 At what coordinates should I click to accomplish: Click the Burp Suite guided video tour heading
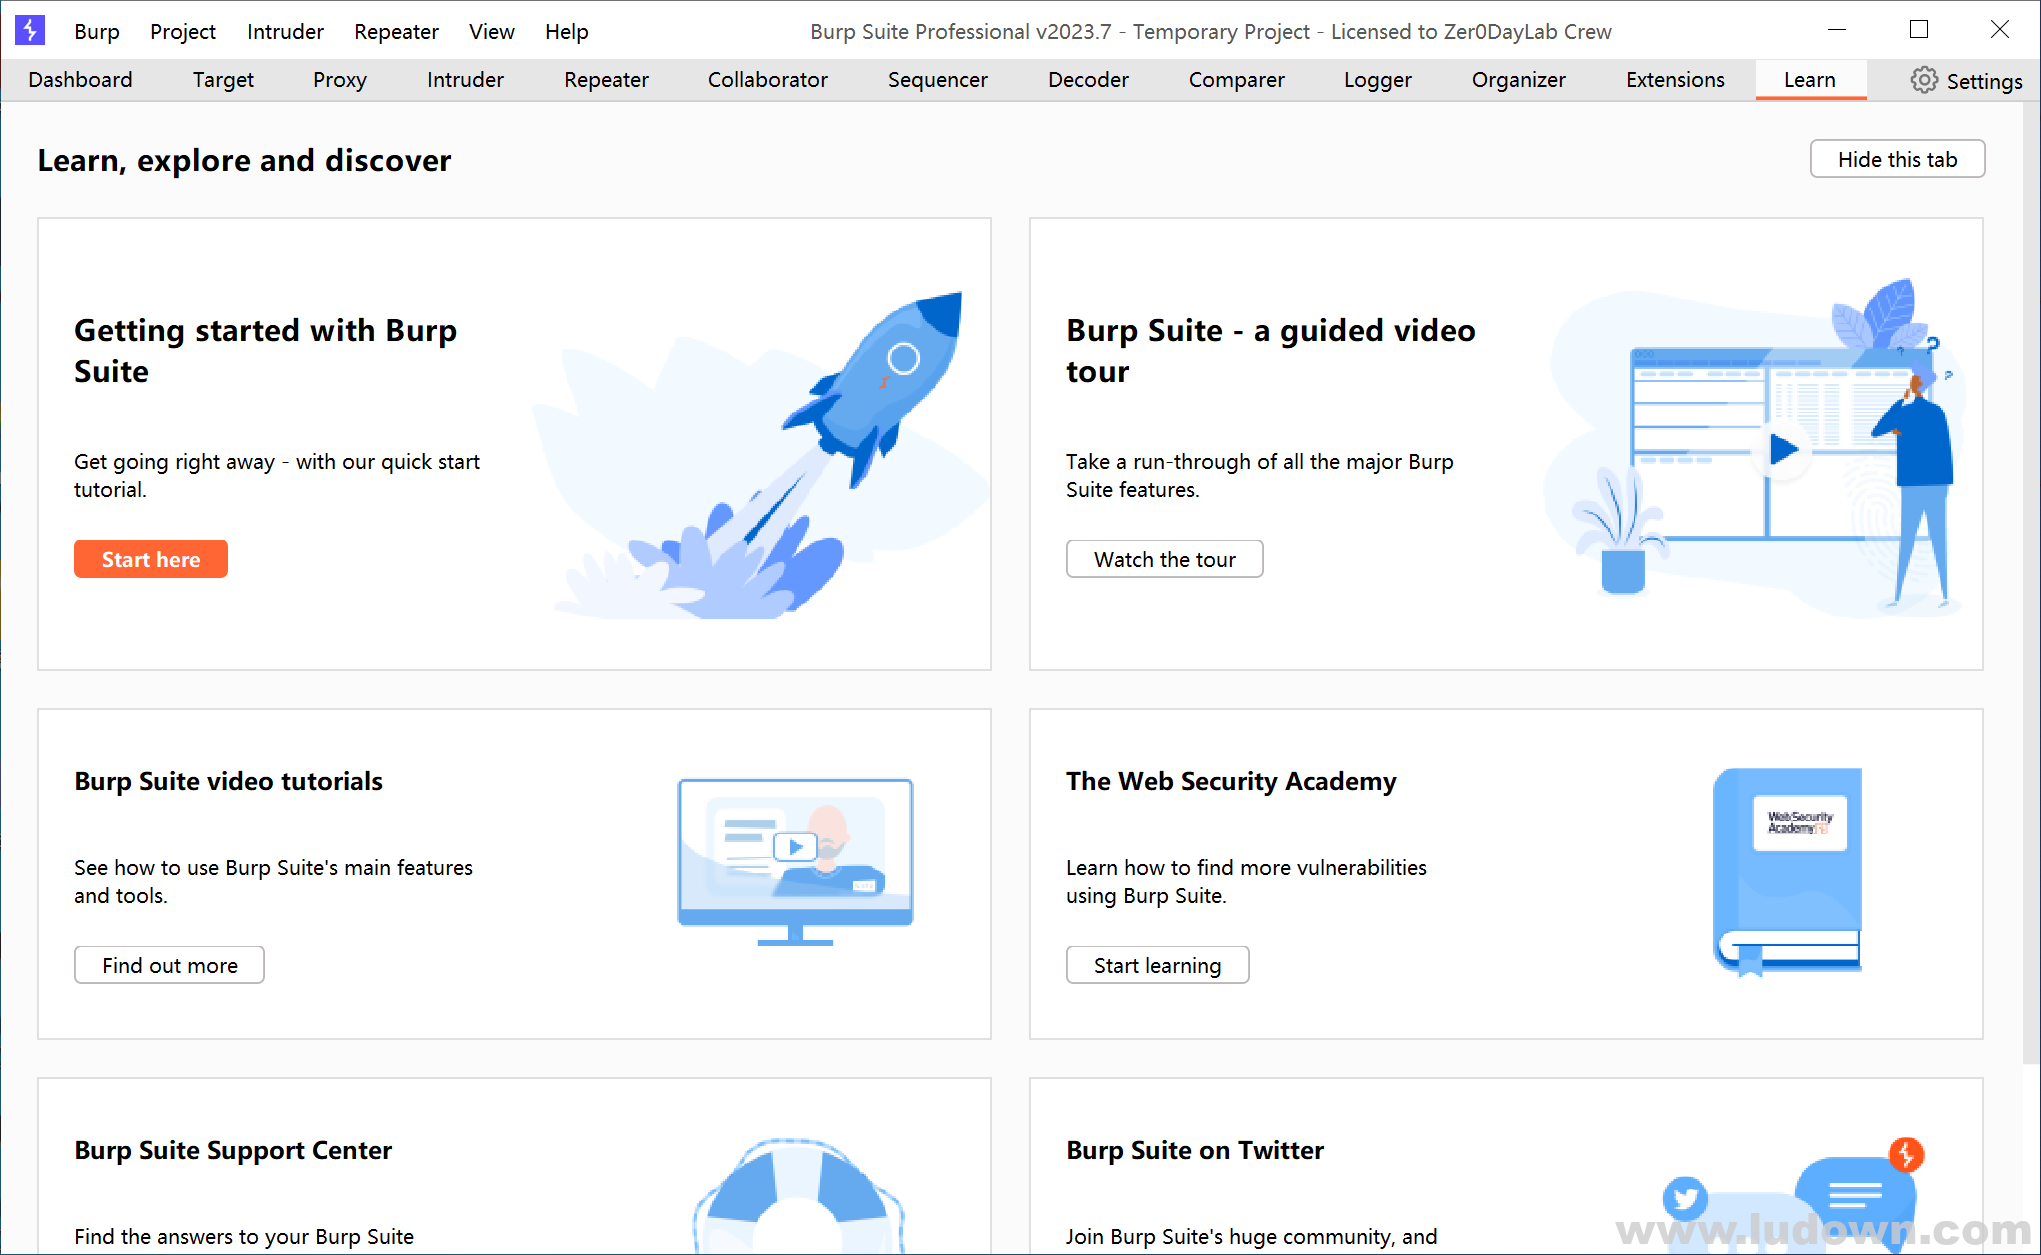click(1270, 351)
